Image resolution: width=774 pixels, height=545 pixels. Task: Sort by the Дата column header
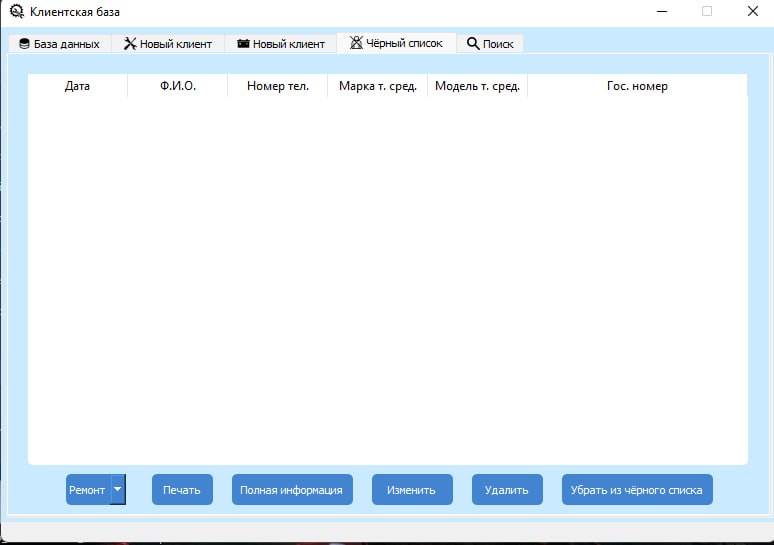[x=77, y=86]
